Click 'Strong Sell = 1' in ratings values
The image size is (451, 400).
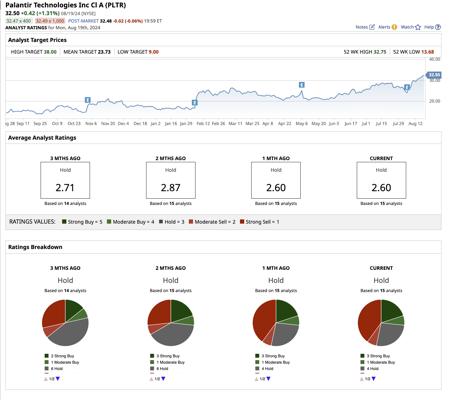pyautogui.click(x=260, y=222)
